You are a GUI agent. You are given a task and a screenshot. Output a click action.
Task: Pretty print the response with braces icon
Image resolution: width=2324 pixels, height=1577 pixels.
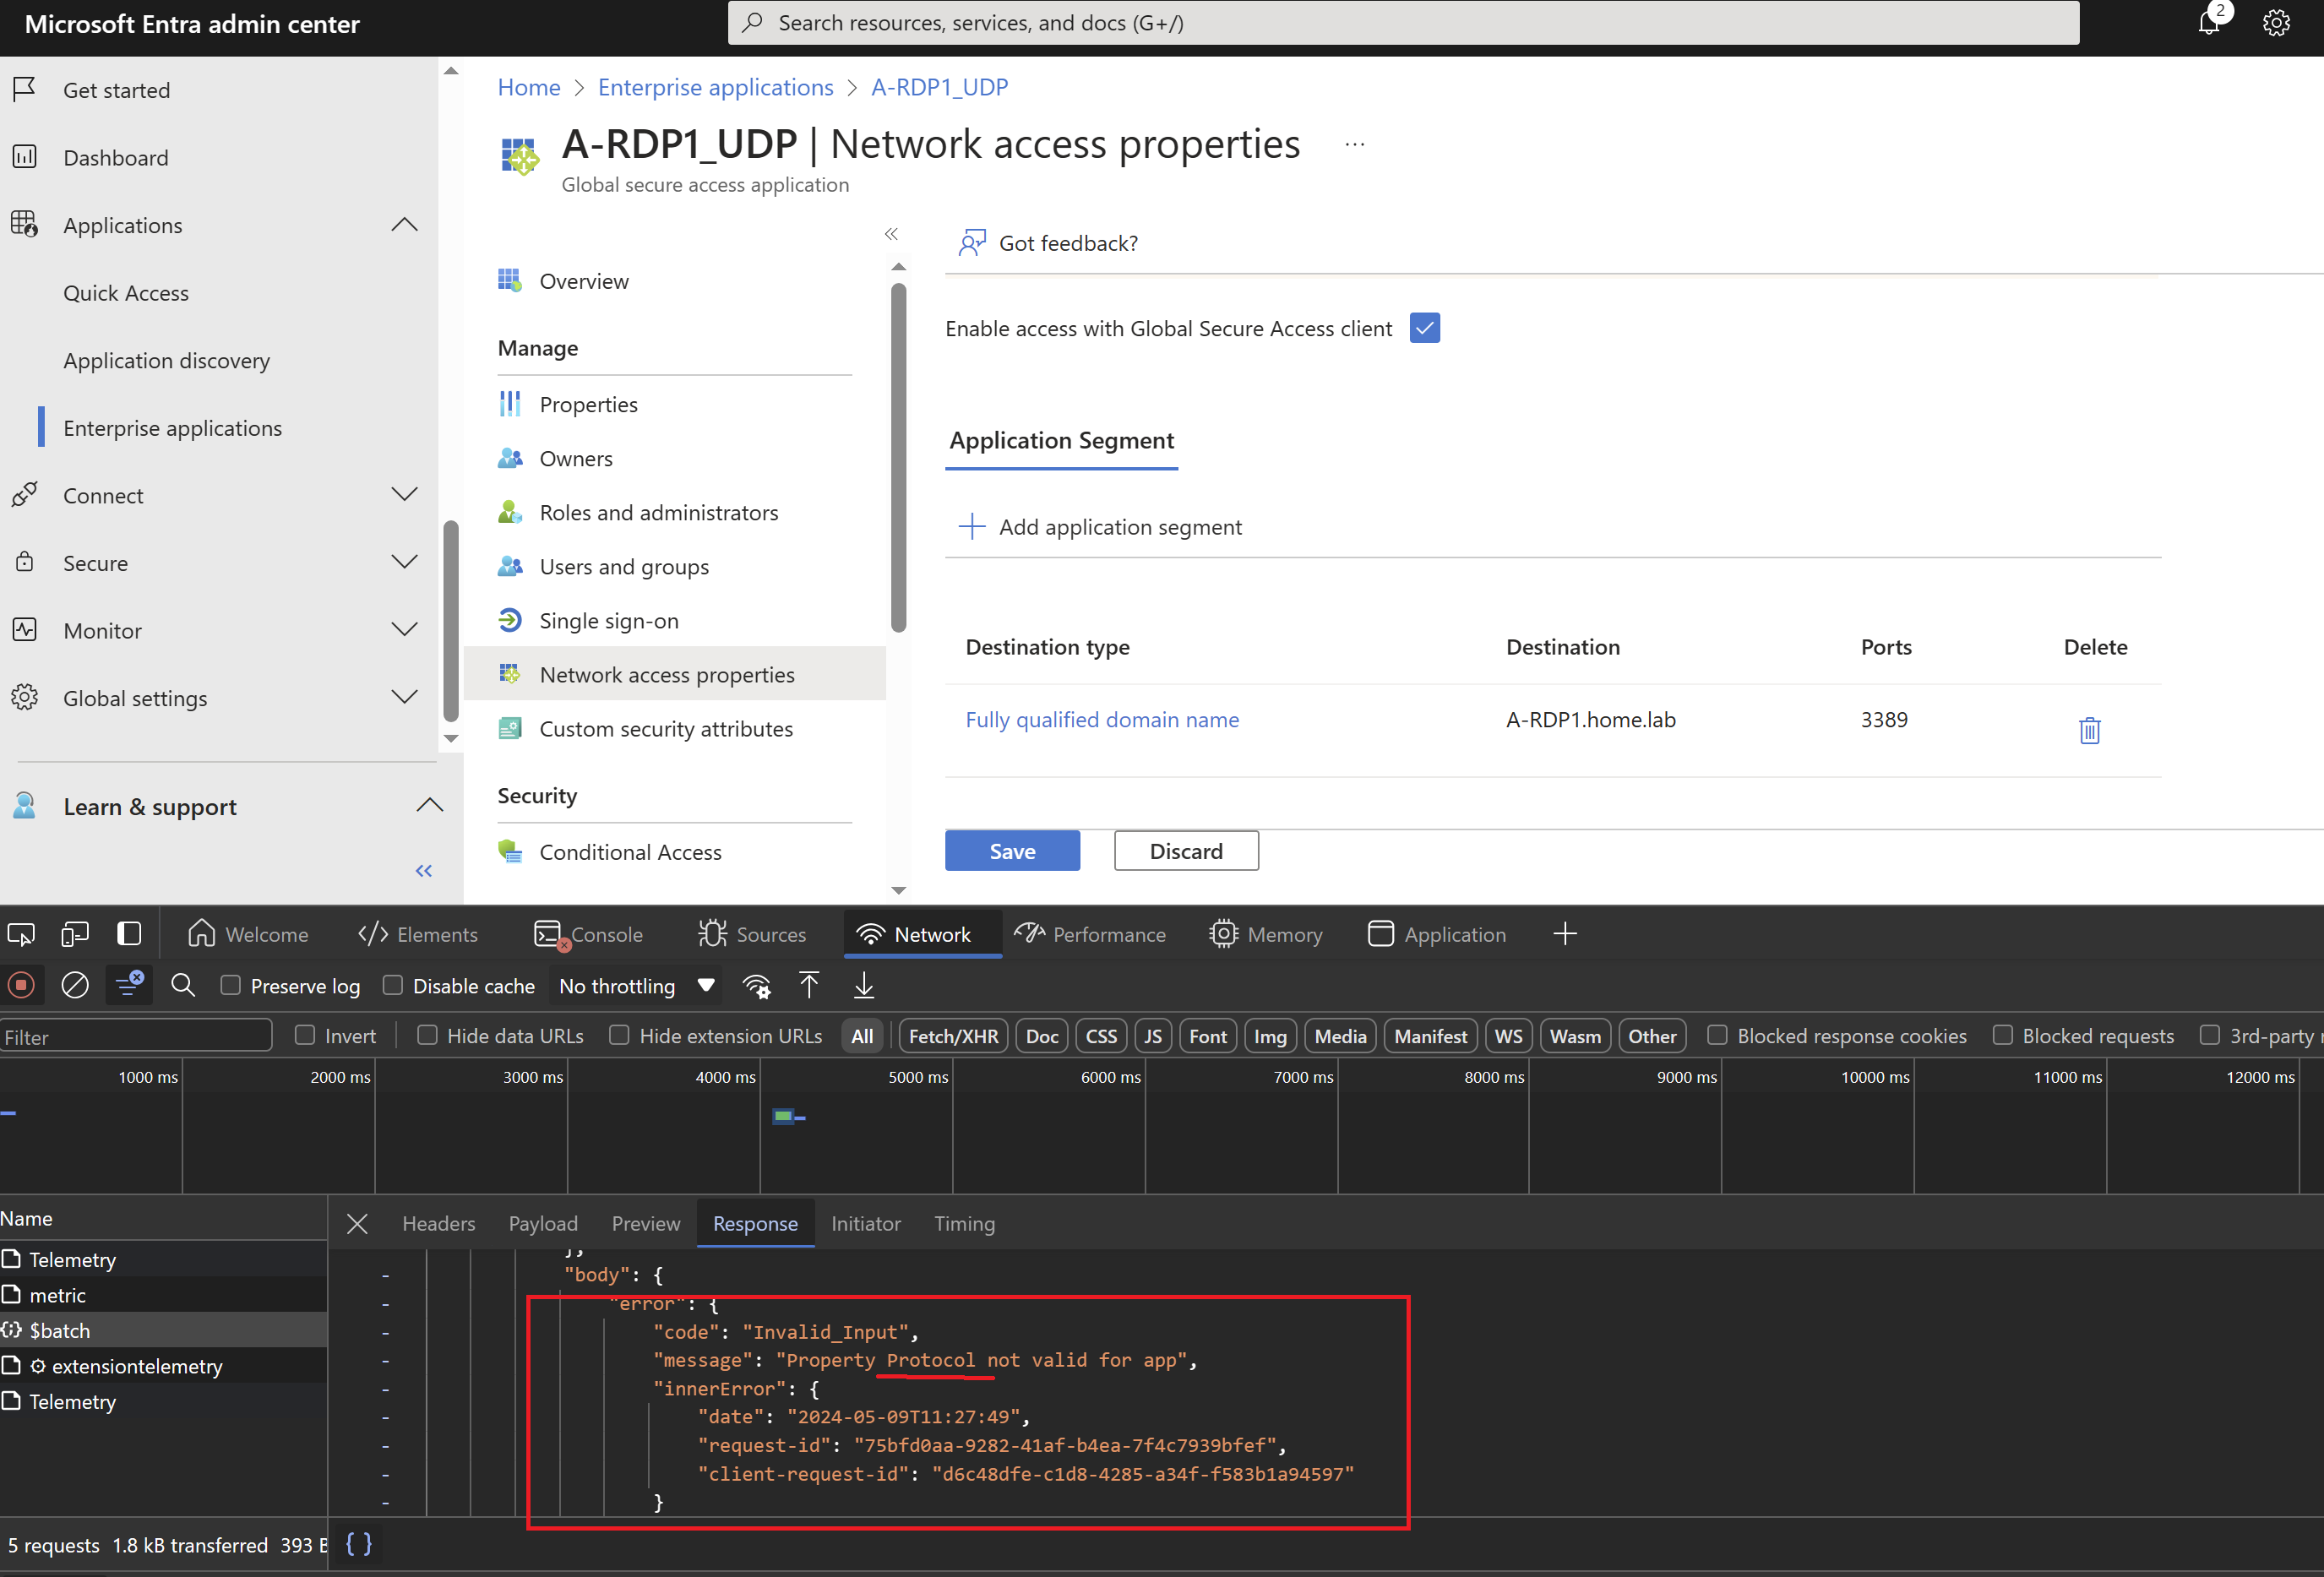[359, 1545]
